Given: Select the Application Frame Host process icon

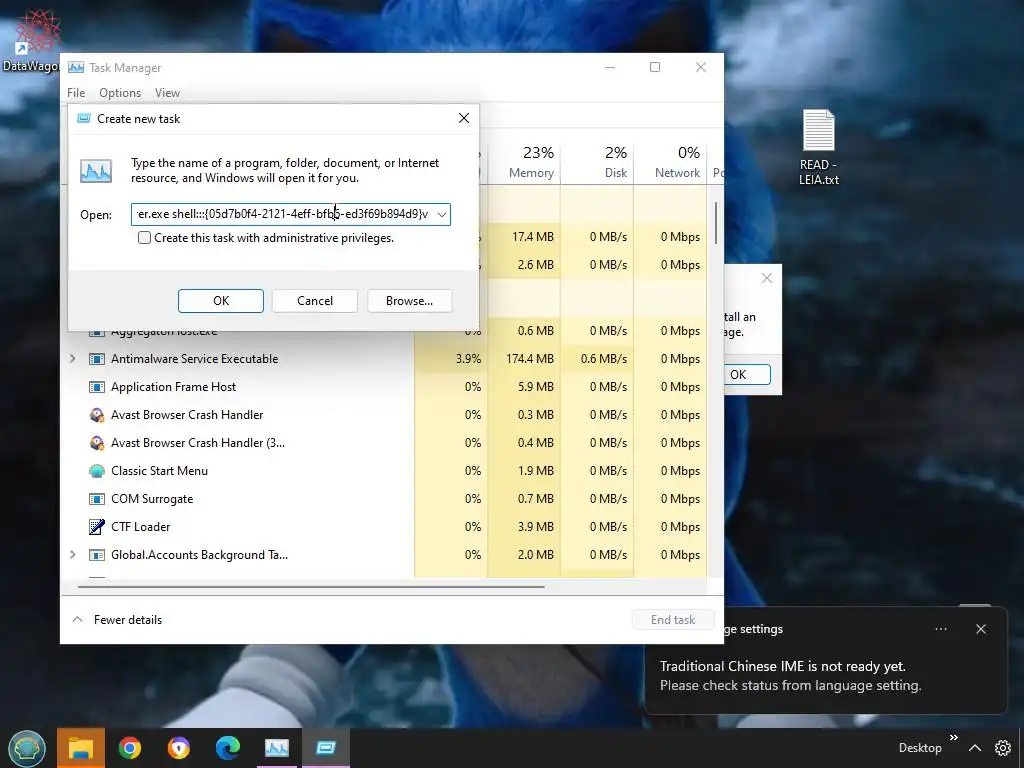Looking at the screenshot, I should [97, 387].
